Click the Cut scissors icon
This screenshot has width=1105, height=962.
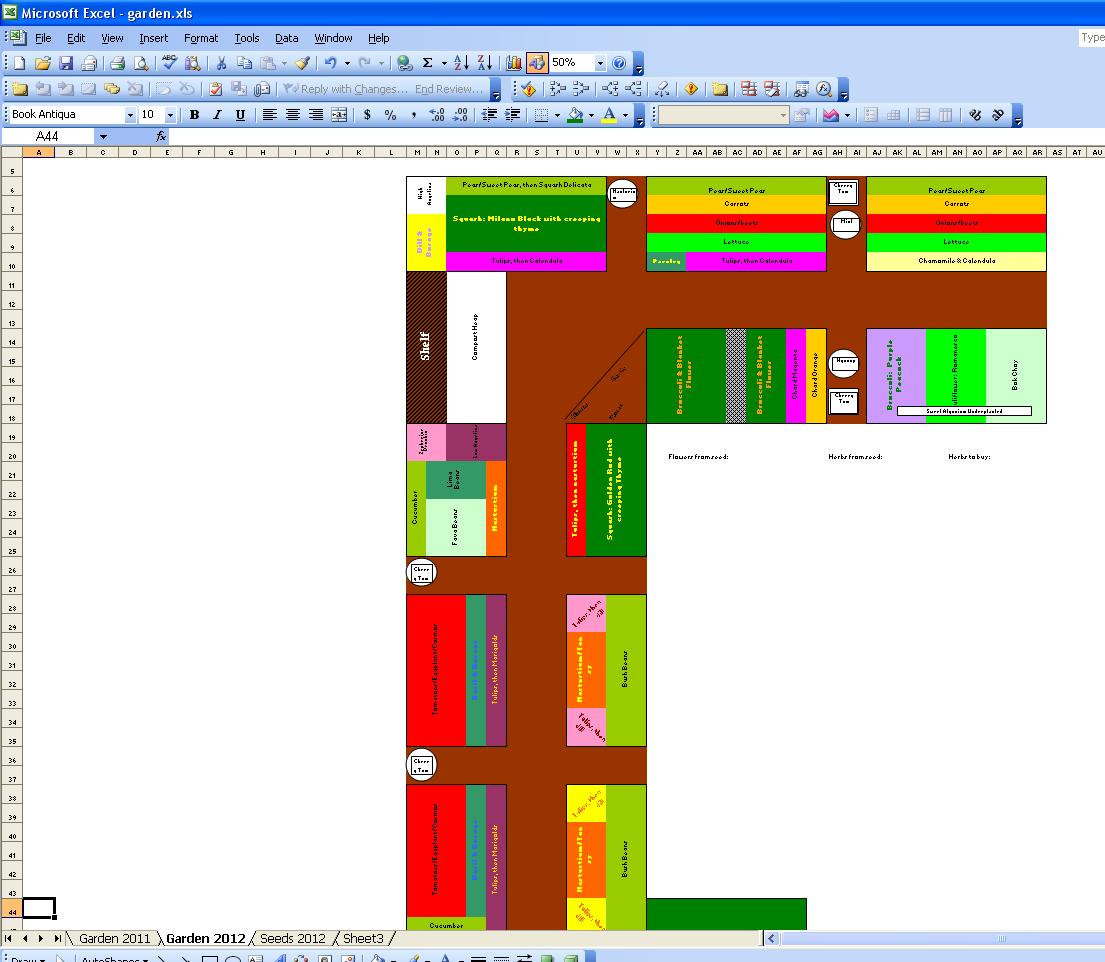click(x=222, y=63)
